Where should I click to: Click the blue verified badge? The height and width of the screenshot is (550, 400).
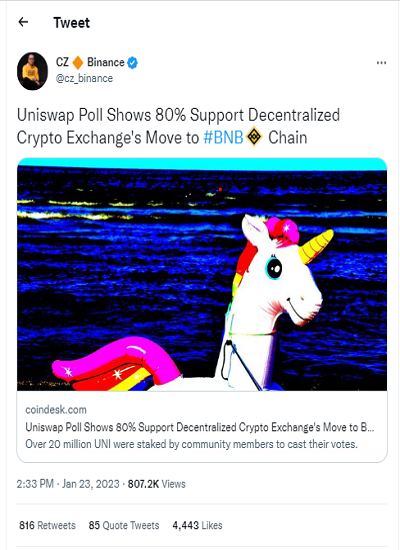click(132, 63)
